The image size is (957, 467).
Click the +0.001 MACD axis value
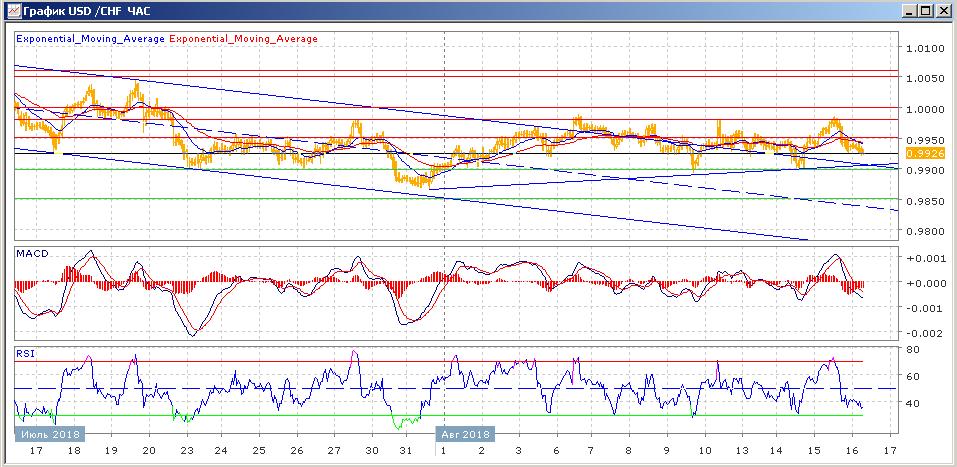pyautogui.click(x=928, y=258)
